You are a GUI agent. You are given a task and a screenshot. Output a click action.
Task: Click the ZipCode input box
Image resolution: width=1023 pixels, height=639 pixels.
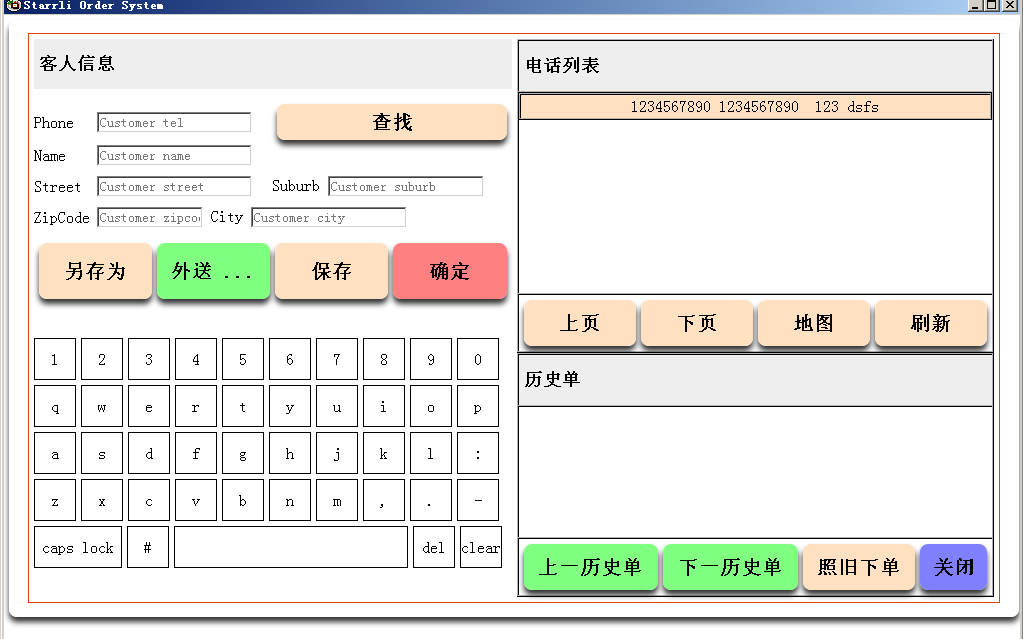coord(149,218)
